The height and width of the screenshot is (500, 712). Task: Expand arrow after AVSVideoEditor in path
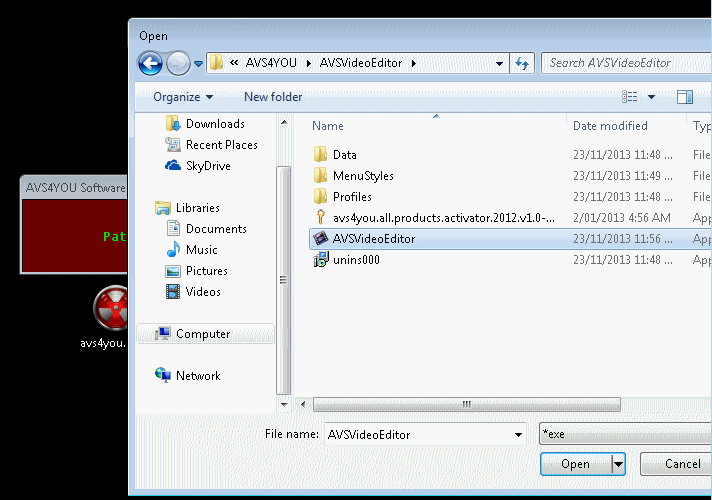pyautogui.click(x=414, y=63)
